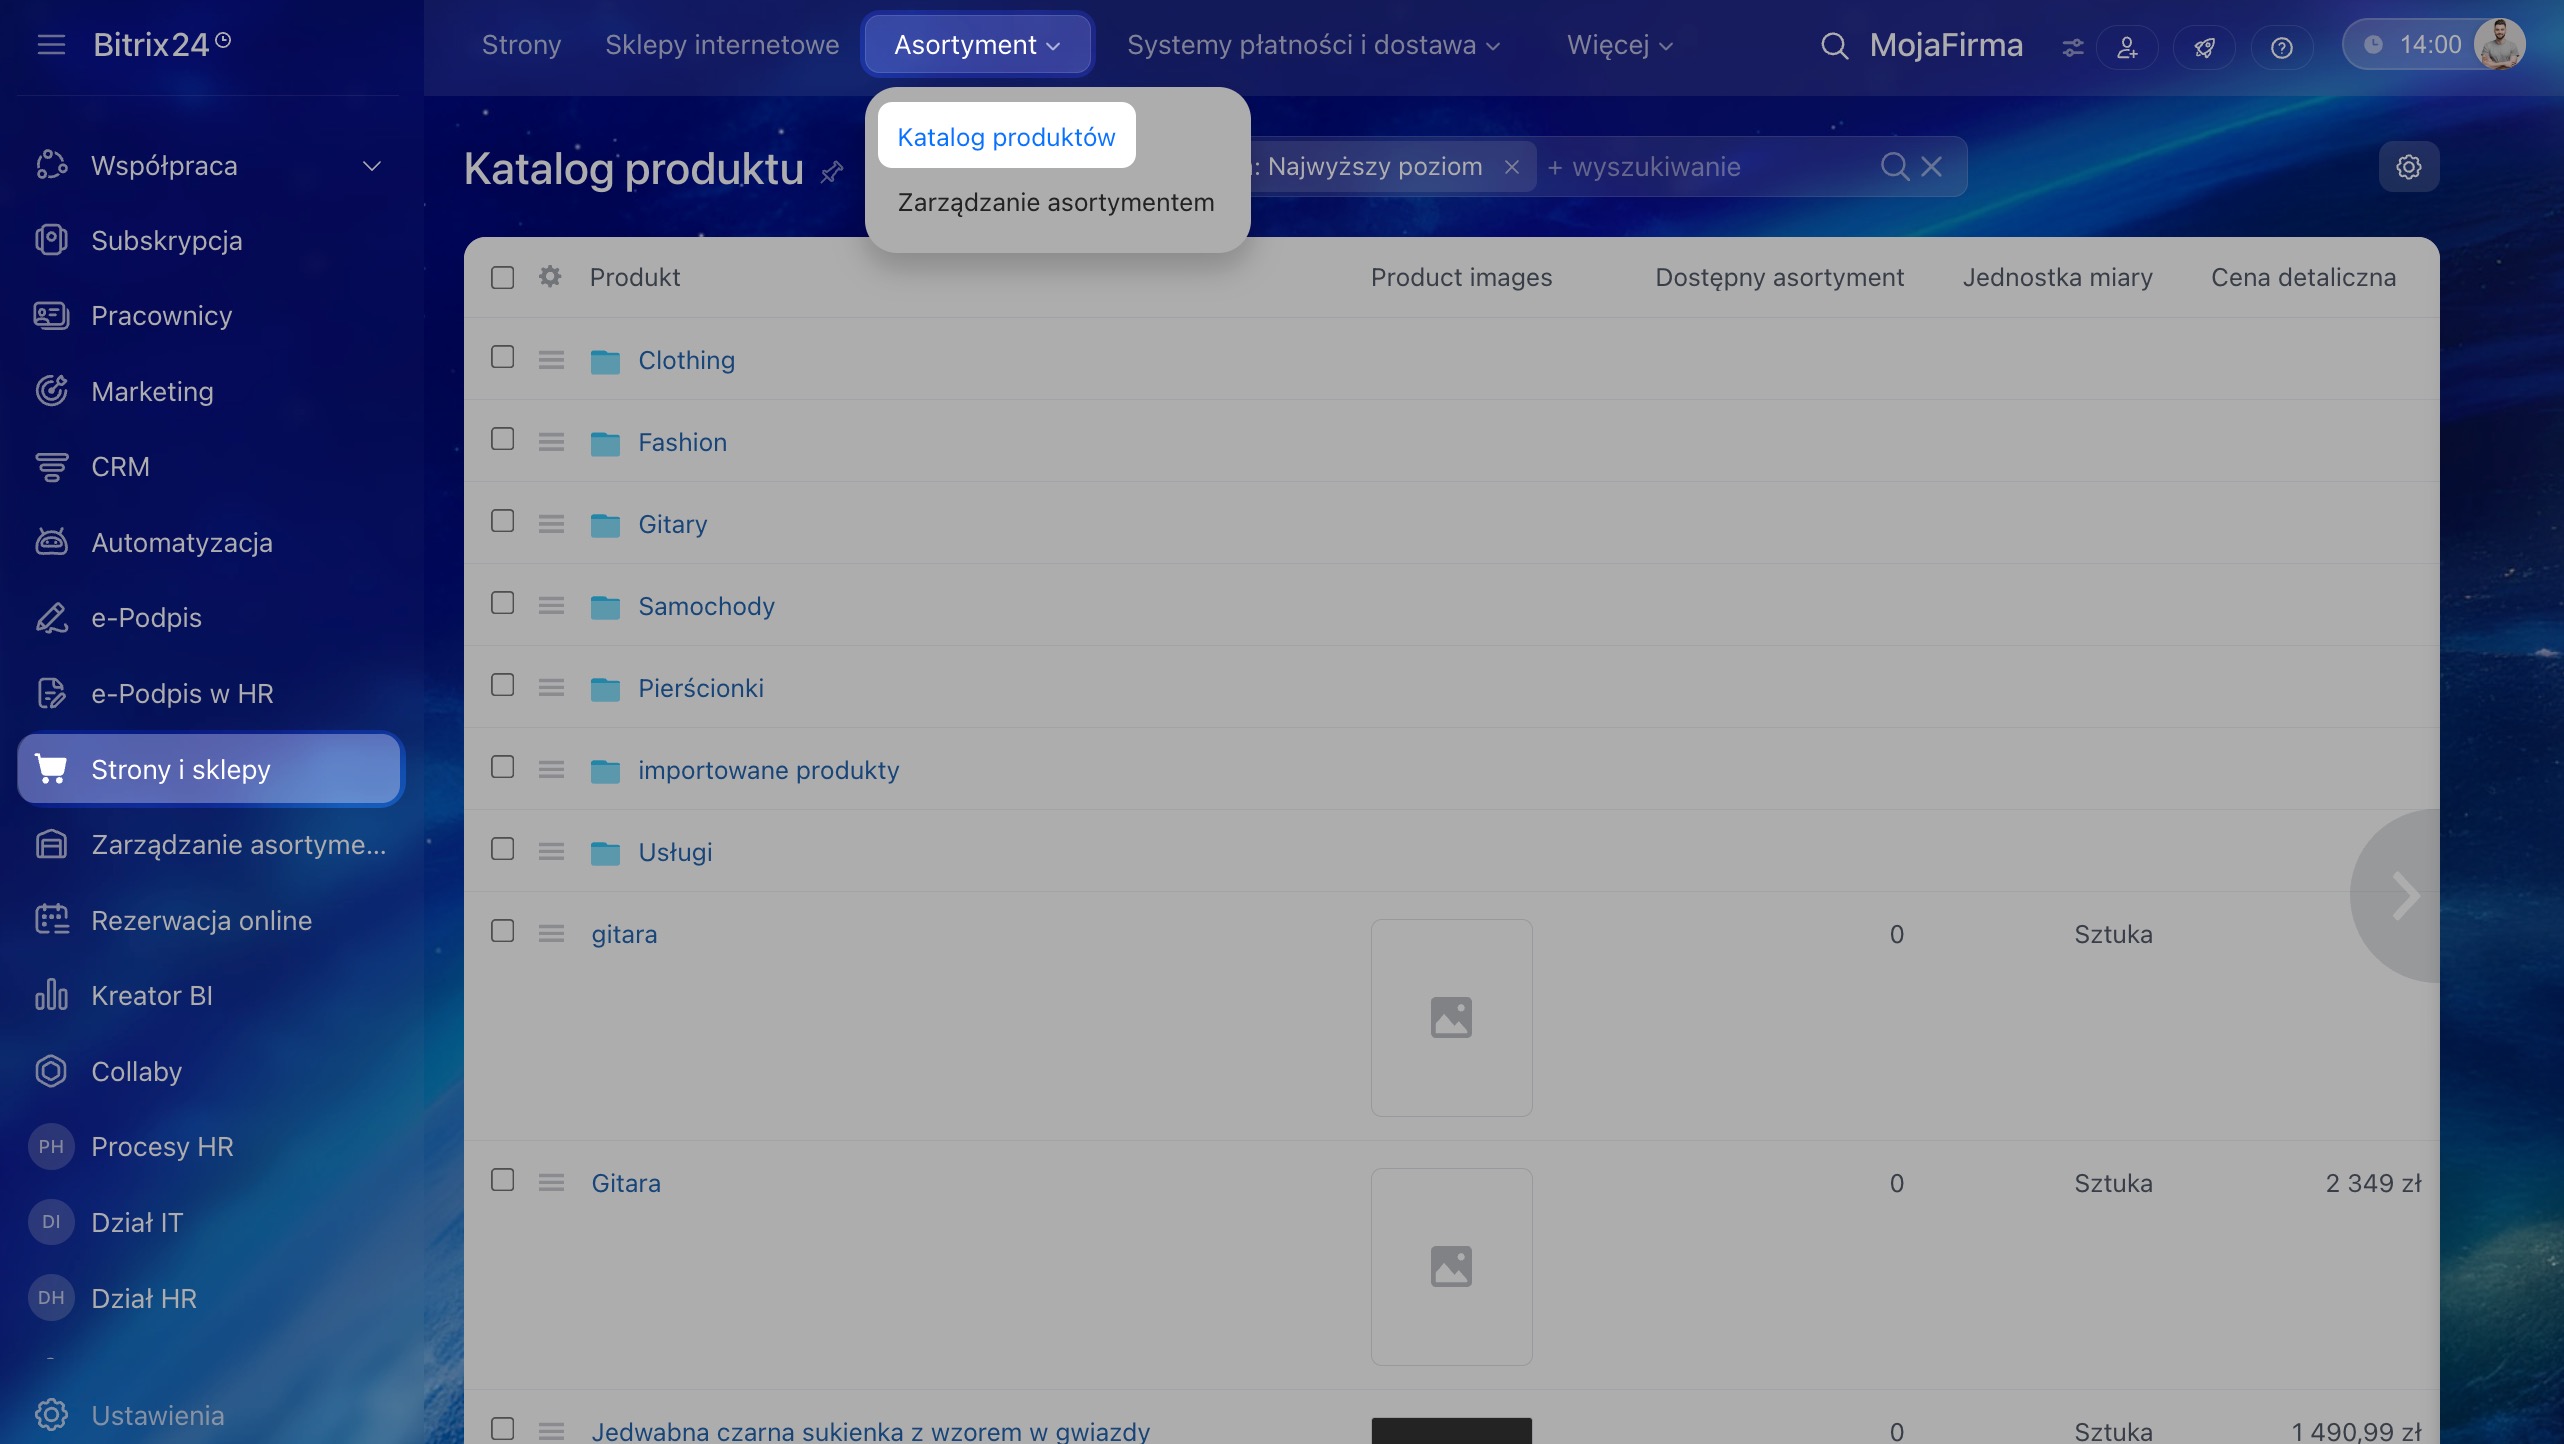2564x1444 pixels.
Task: Click the drag handle for Clothing row
Action: [x=551, y=360]
